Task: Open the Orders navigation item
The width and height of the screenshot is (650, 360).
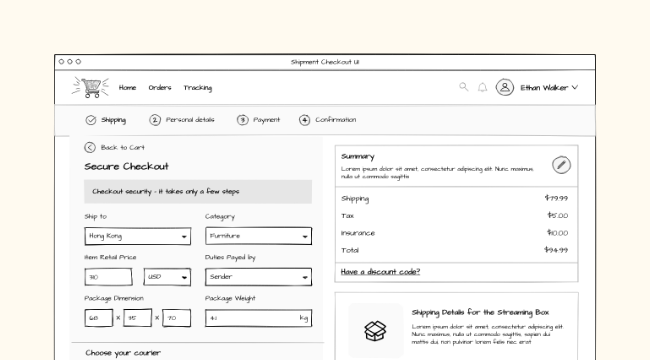Action: 160,88
